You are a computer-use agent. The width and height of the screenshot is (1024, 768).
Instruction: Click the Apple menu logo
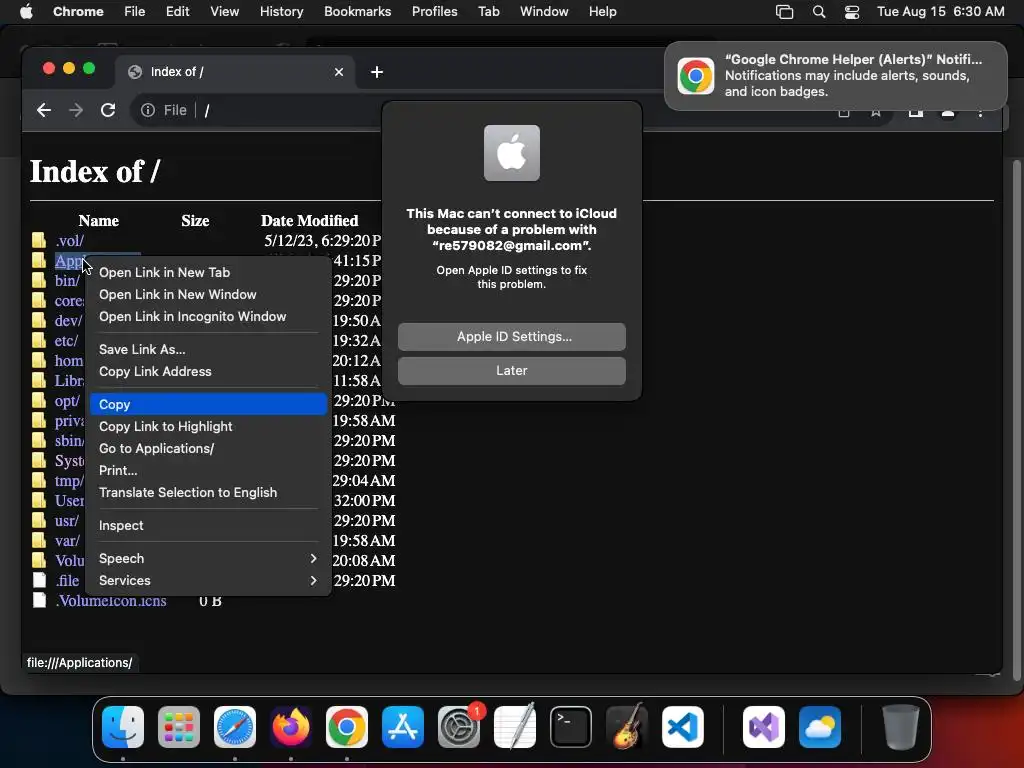[x=26, y=12]
